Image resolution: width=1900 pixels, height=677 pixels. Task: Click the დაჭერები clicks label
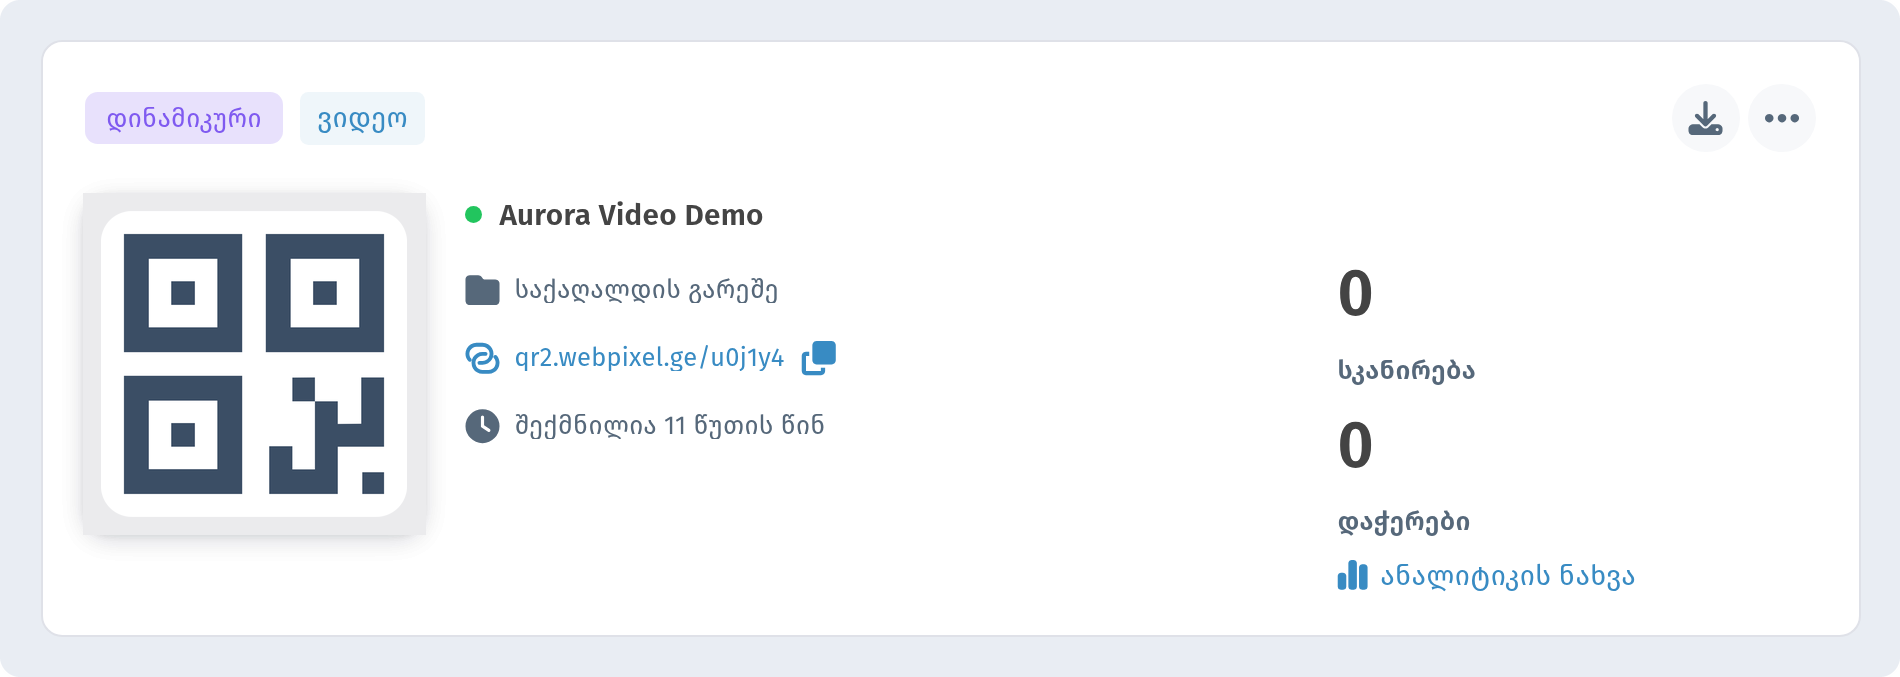pyautogui.click(x=1404, y=521)
